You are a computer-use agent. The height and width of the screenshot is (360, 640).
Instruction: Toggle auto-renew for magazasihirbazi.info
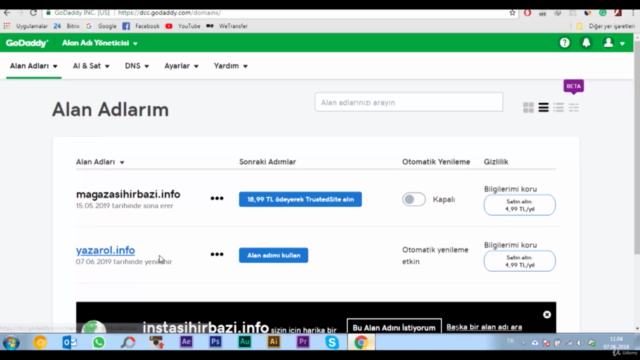click(414, 199)
